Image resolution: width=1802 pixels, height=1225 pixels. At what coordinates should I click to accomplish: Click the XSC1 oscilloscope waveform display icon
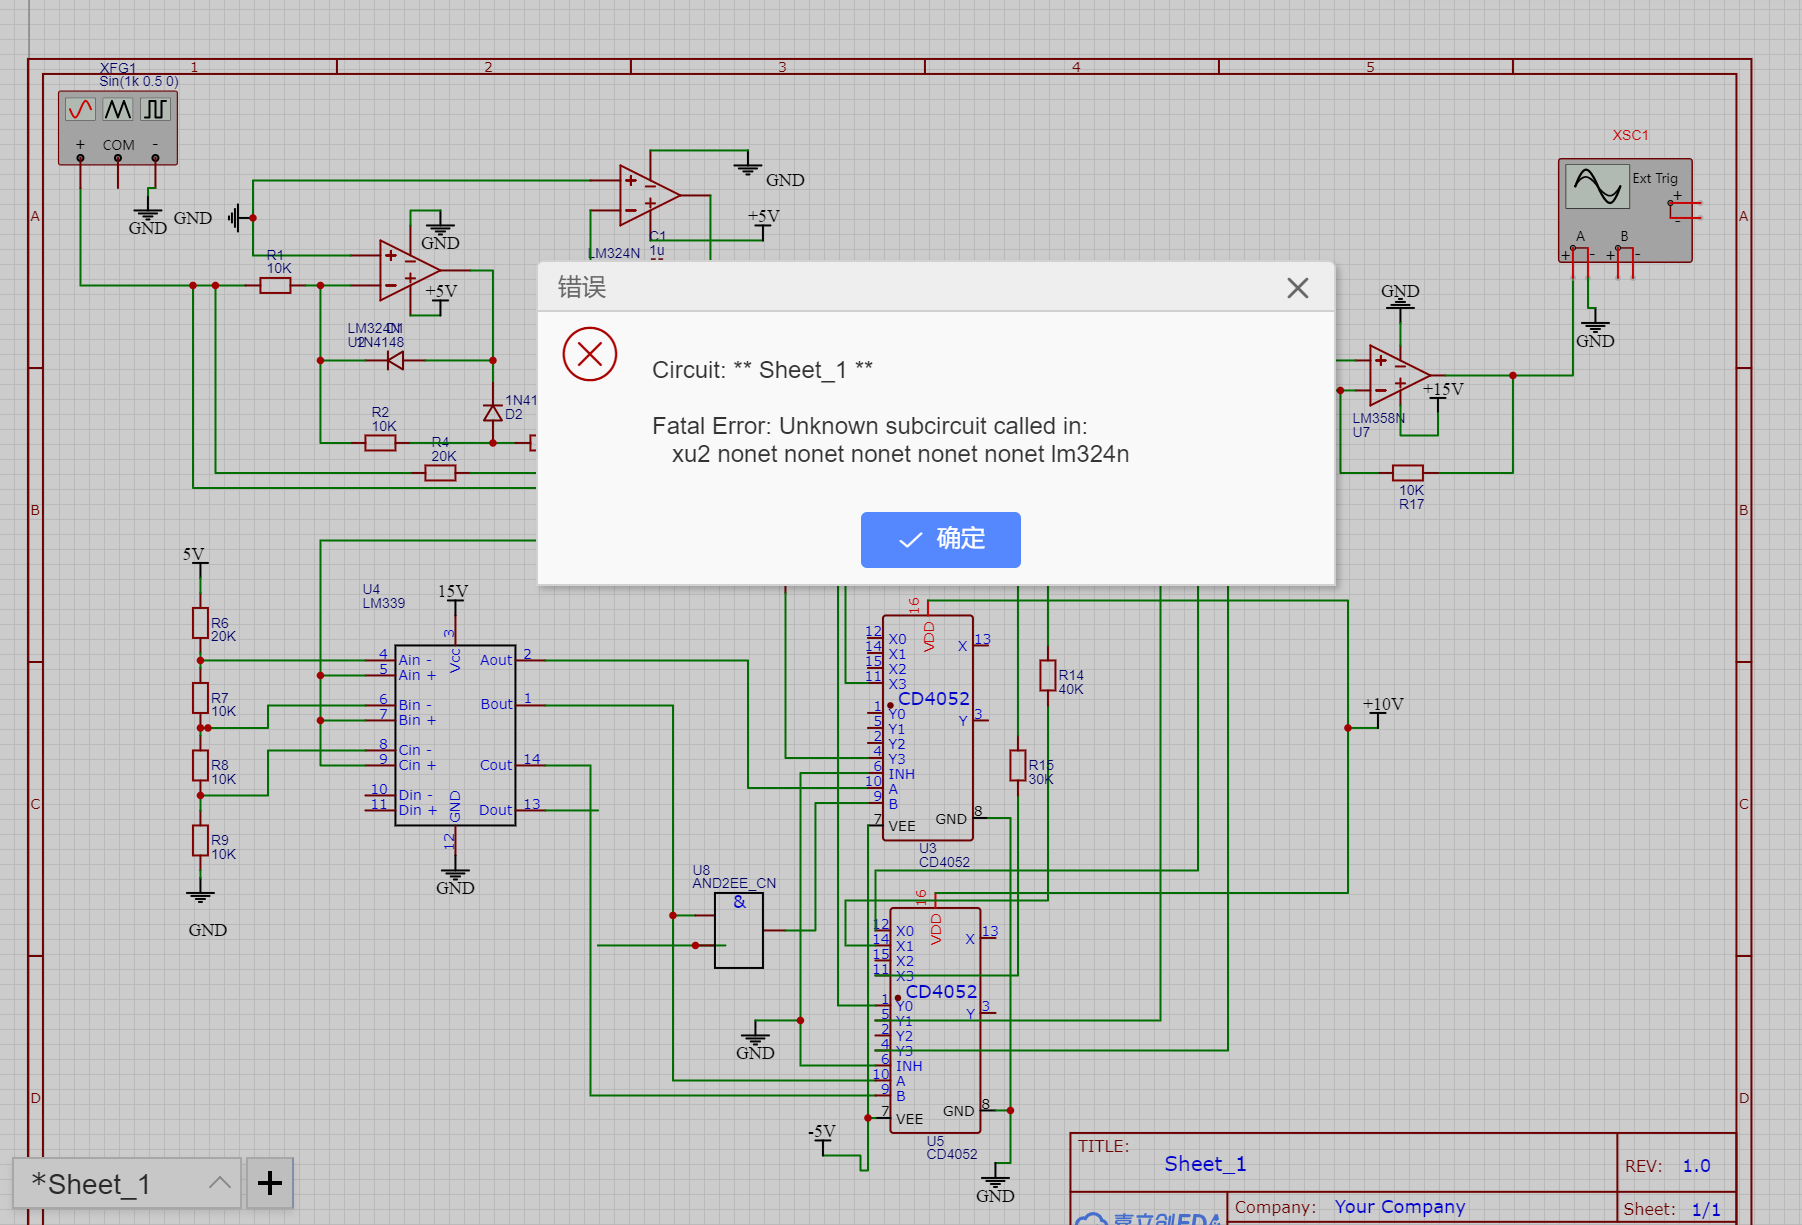tap(1596, 186)
